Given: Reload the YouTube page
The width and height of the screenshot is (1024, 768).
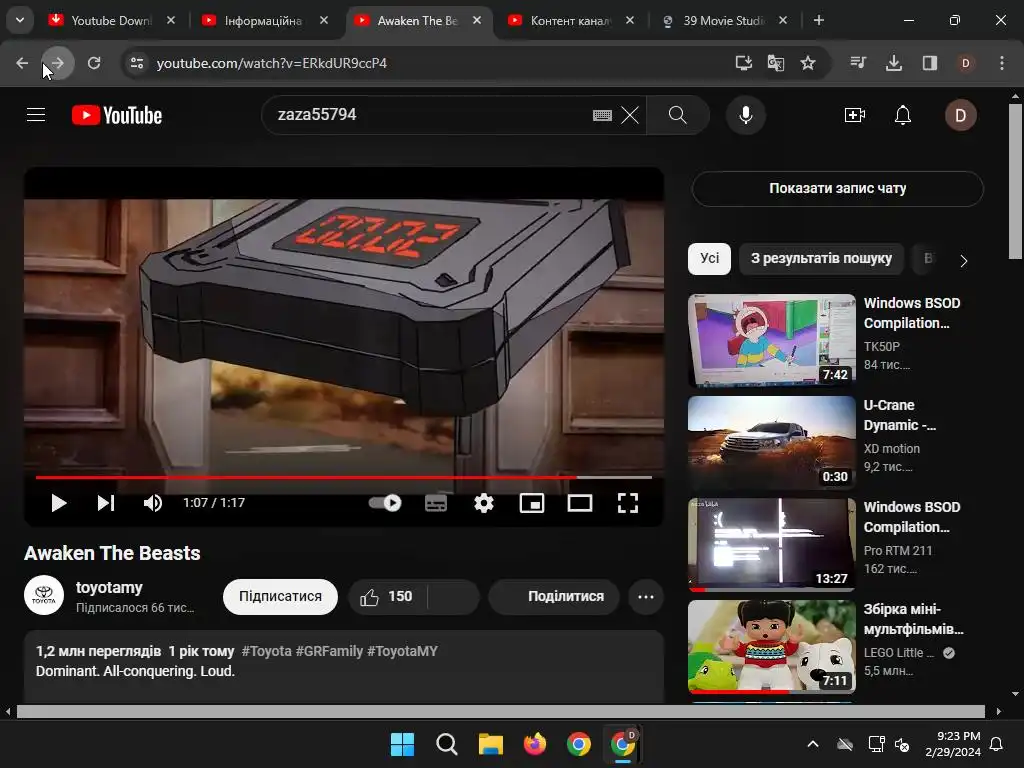Looking at the screenshot, I should [x=94, y=63].
